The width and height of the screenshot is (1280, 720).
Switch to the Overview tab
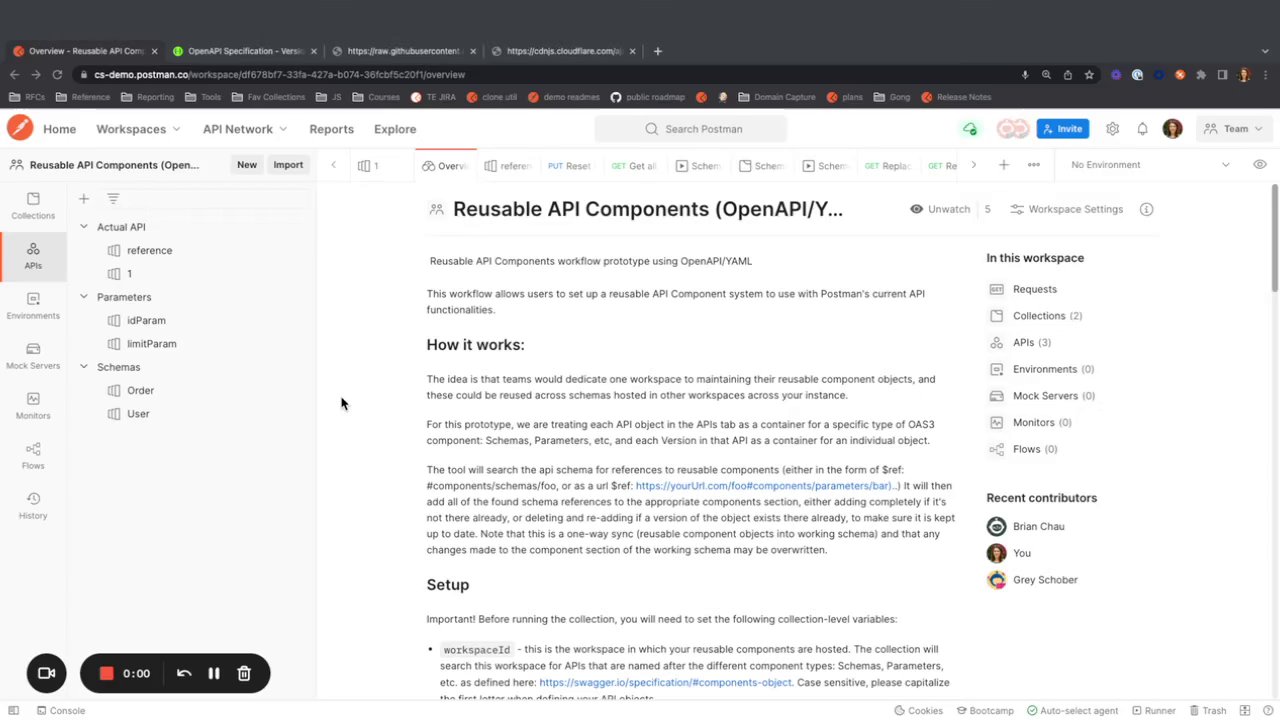coord(445,166)
